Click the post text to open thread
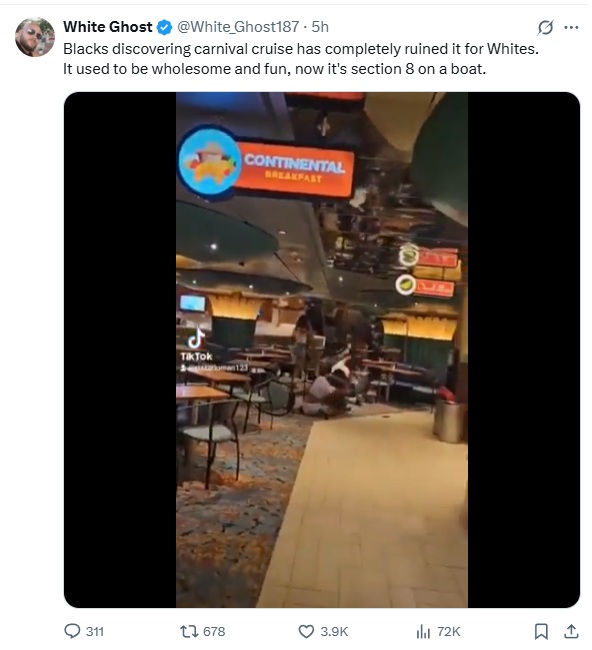The image size is (592, 650). tap(303, 59)
